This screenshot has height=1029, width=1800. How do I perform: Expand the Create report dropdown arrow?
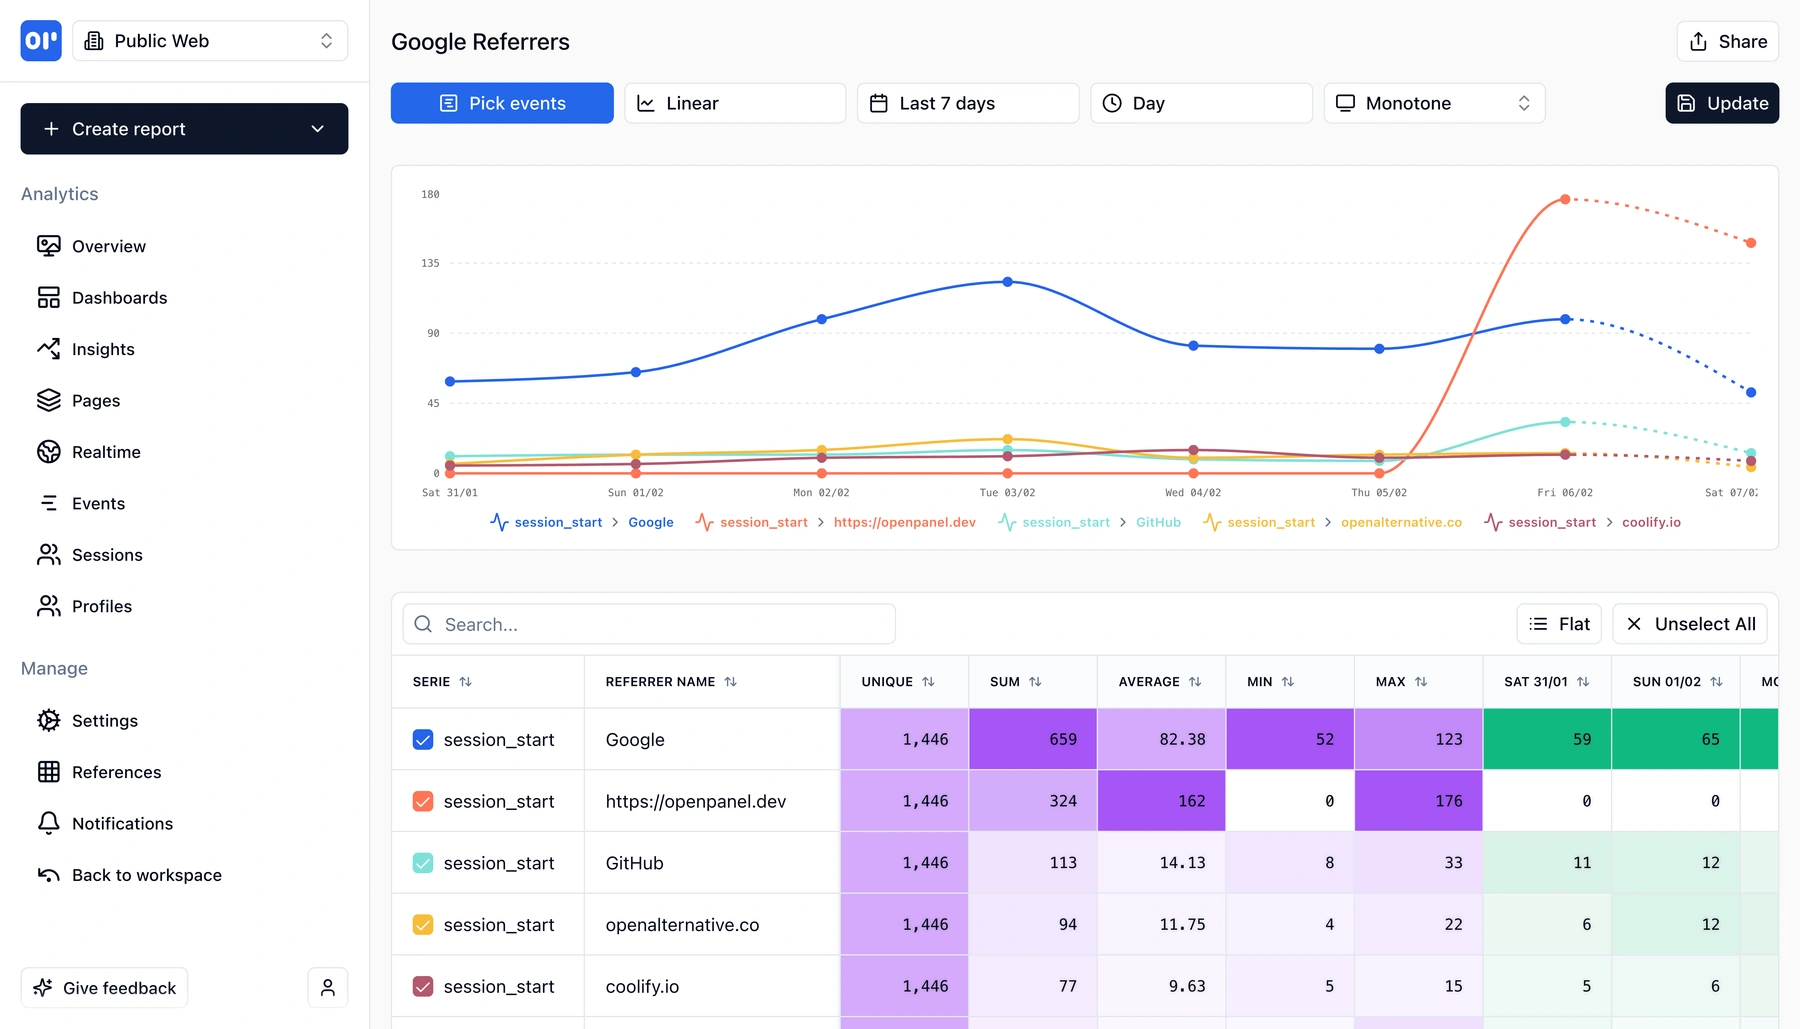318,128
